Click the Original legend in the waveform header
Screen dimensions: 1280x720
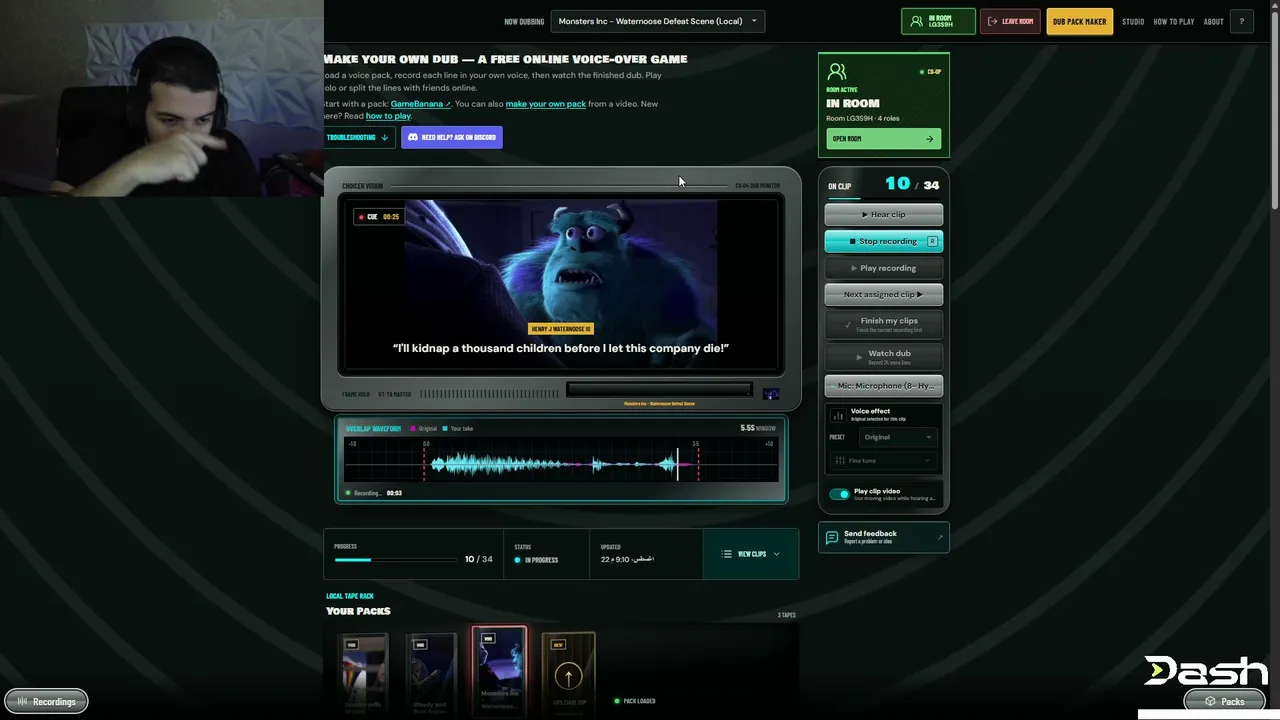(424, 429)
